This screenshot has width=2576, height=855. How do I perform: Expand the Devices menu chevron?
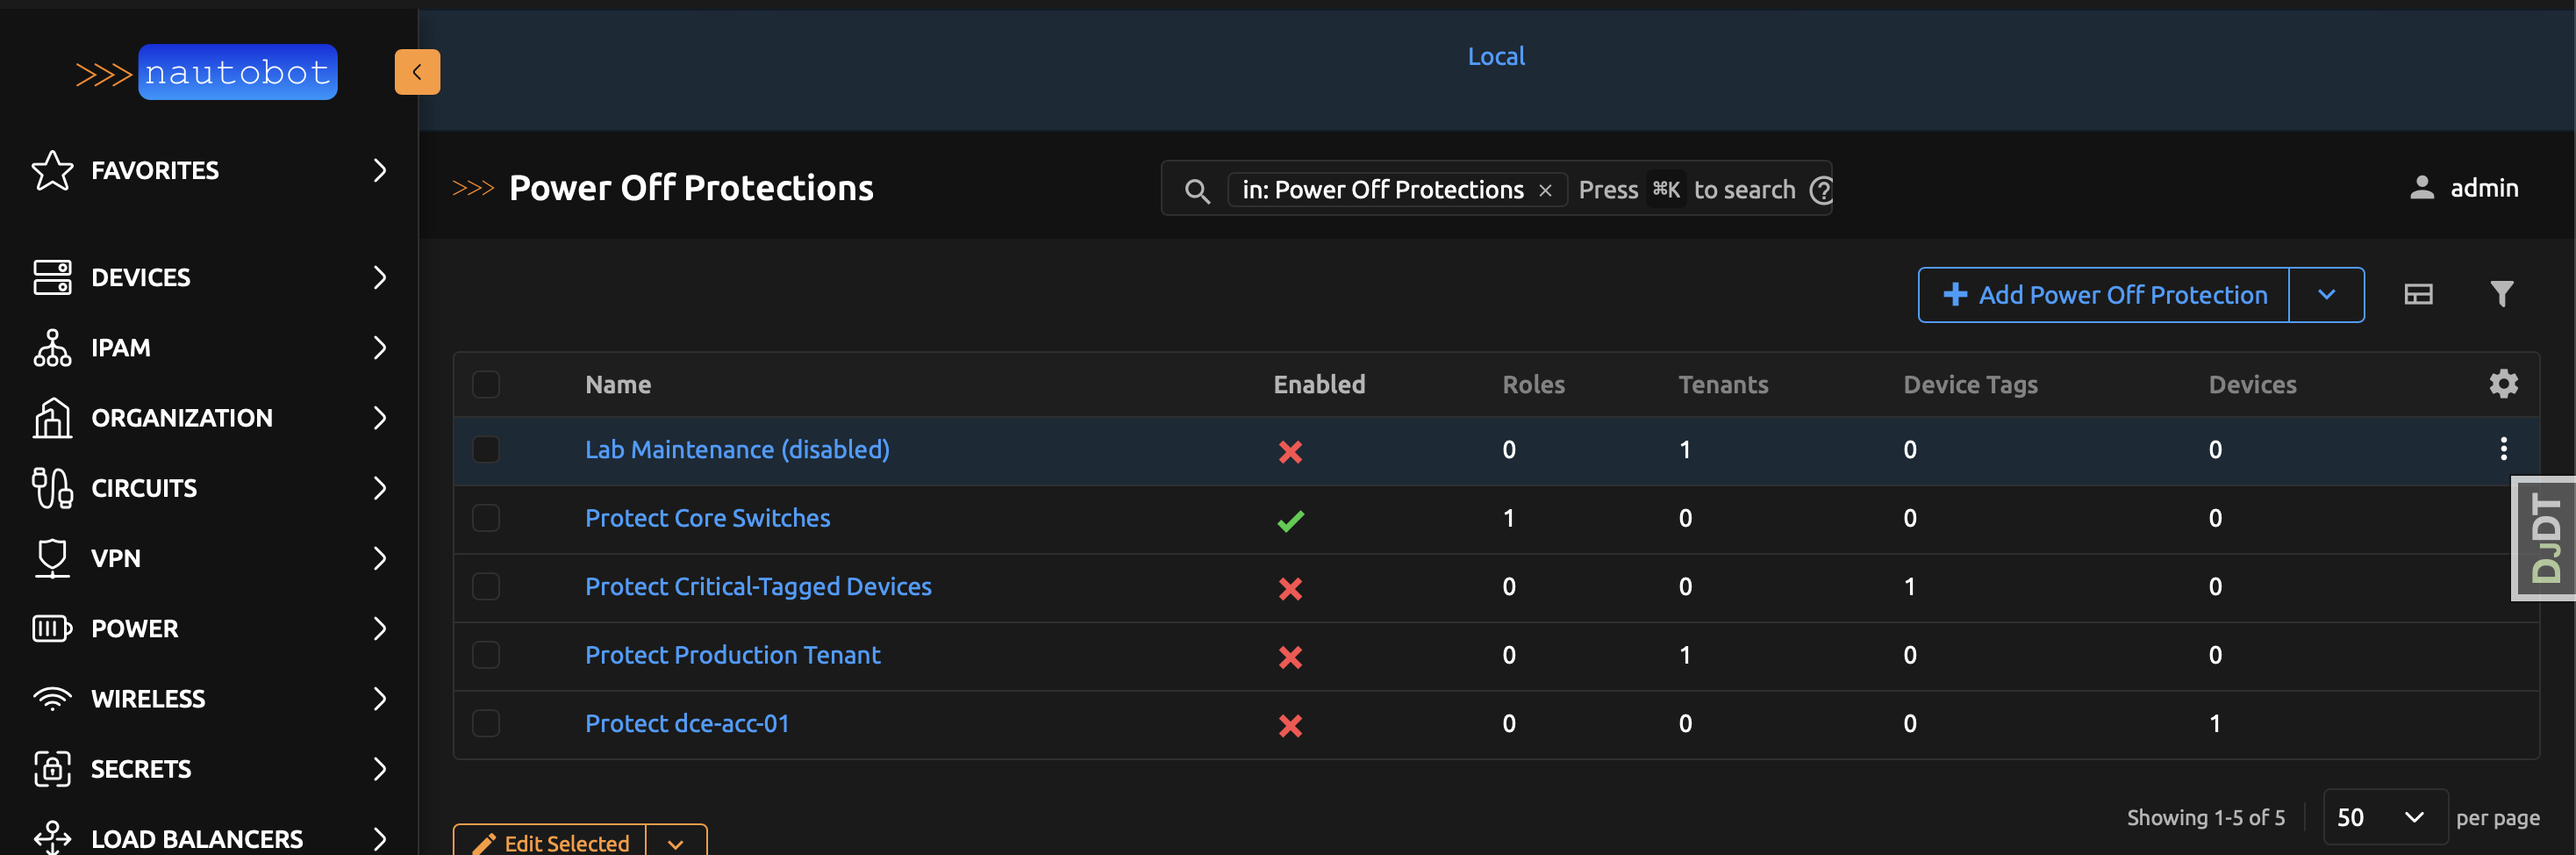pos(379,277)
